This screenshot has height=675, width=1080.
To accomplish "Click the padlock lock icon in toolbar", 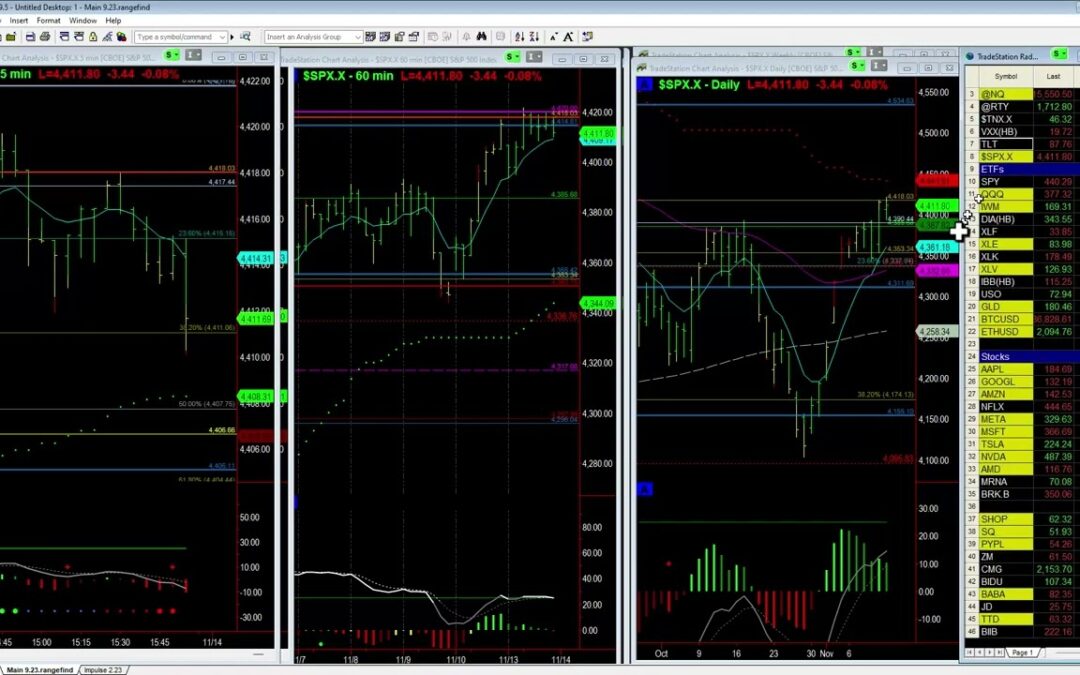I will click(x=93, y=37).
